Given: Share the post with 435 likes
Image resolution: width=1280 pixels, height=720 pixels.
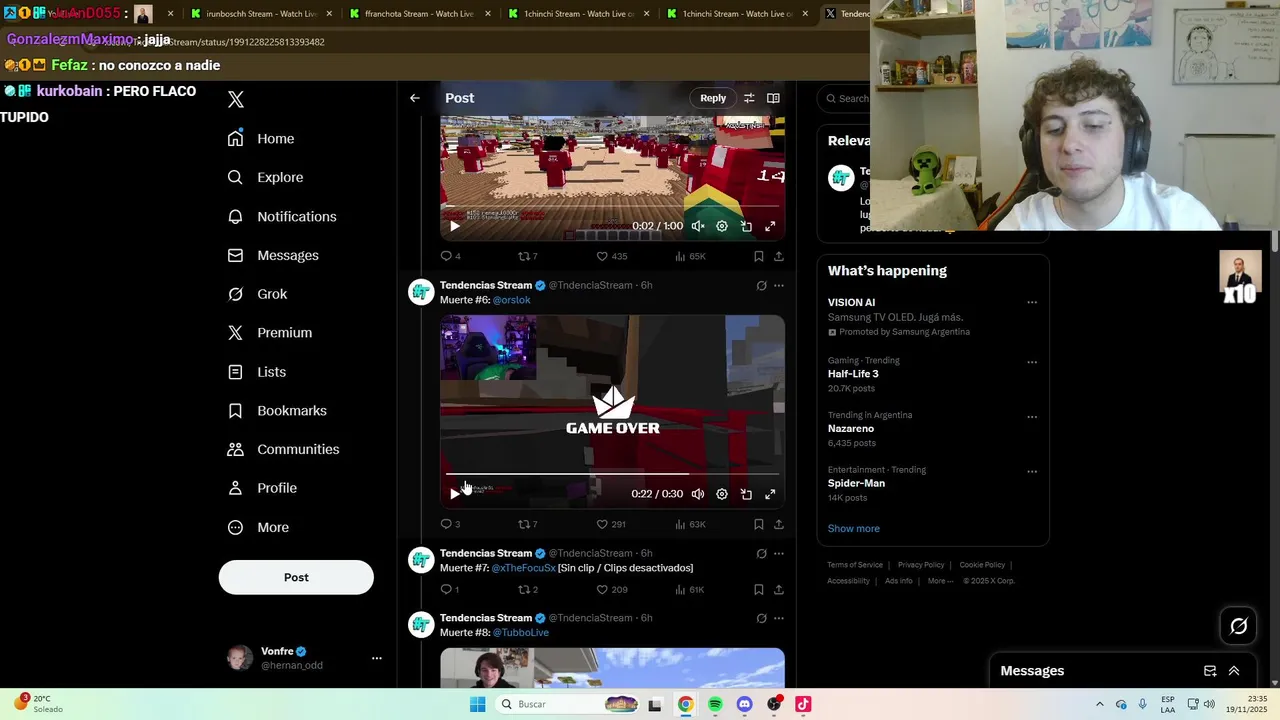Looking at the screenshot, I should pos(779,256).
